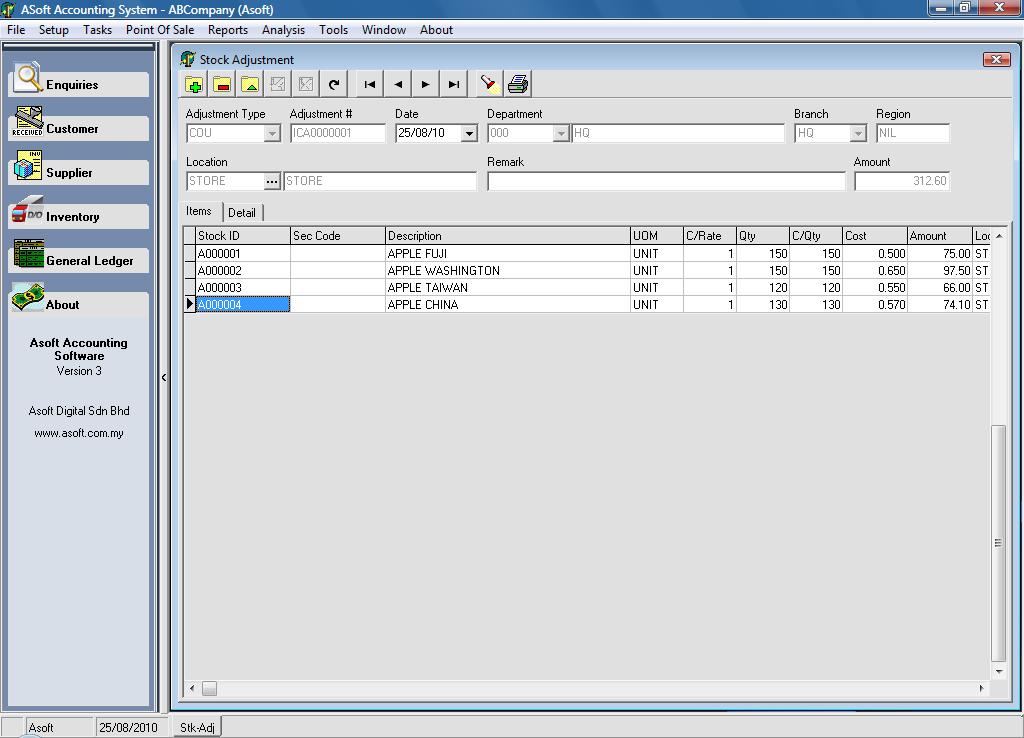The height and width of the screenshot is (738, 1024).
Task: Select stock ID A000001 cell
Action: 243,253
